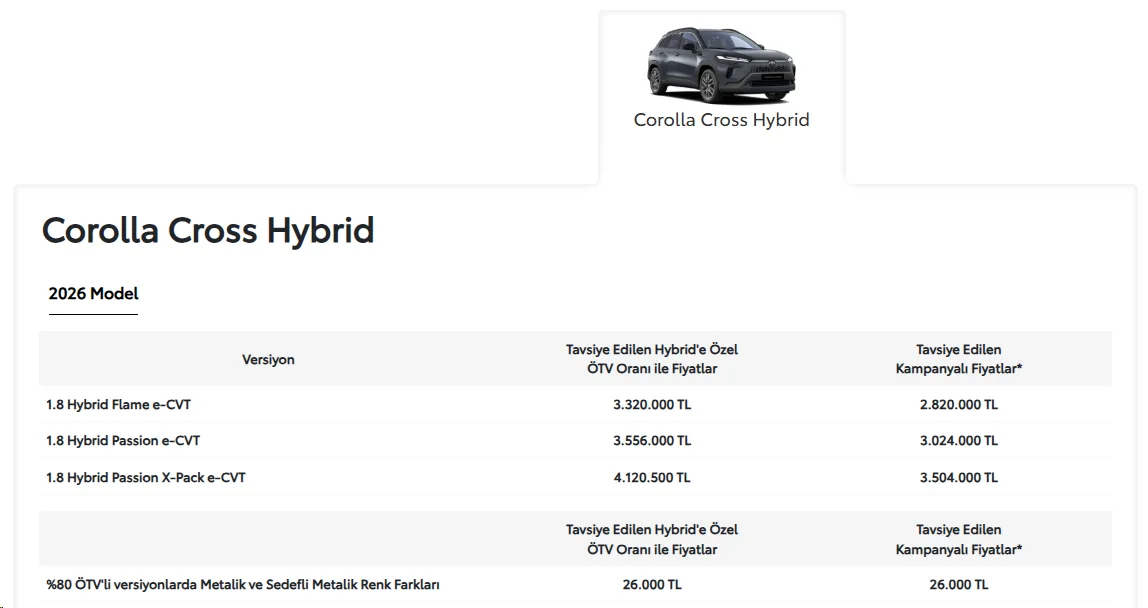Click the first Kampanyalı Fiyatlar column header
Image resolution: width=1148 pixels, height=608 pixels.
point(958,359)
